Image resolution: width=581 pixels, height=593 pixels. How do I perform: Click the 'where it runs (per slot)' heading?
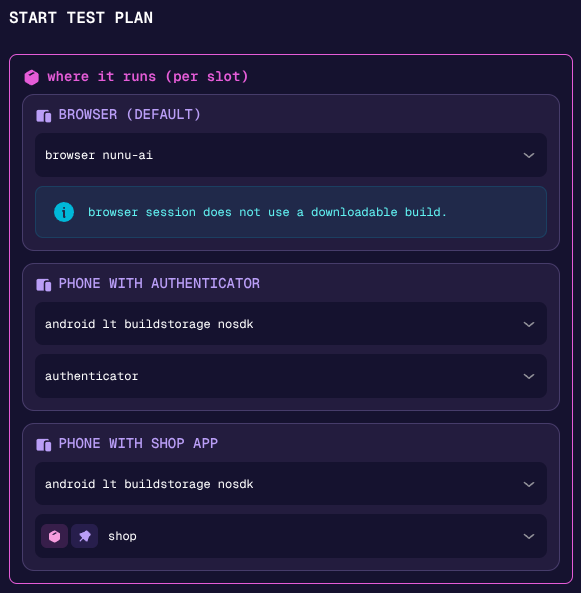click(x=148, y=77)
